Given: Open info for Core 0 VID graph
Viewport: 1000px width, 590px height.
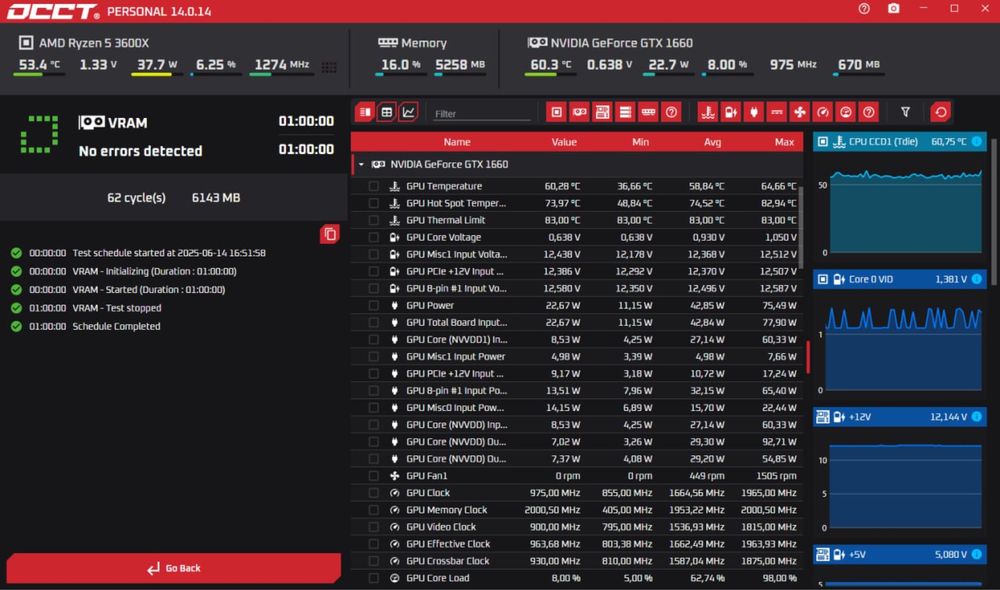Looking at the screenshot, I should [976, 279].
